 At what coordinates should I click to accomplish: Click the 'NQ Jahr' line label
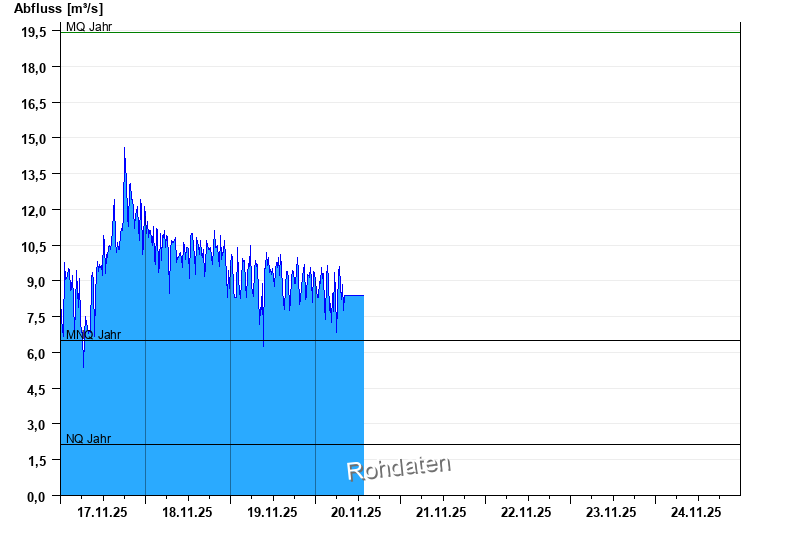[88, 439]
